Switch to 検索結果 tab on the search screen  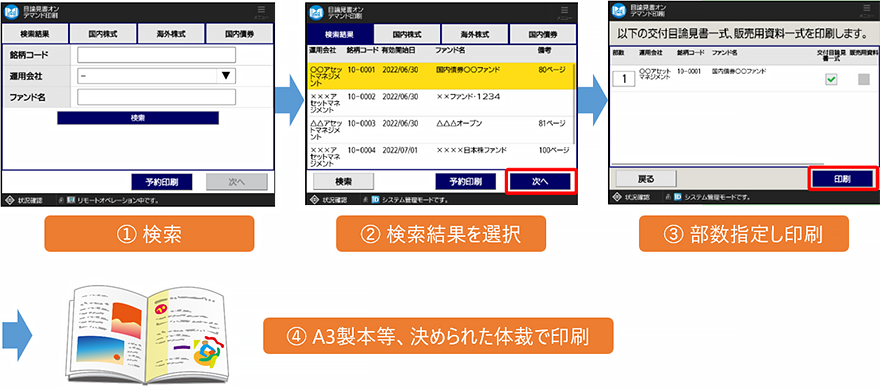[35, 34]
